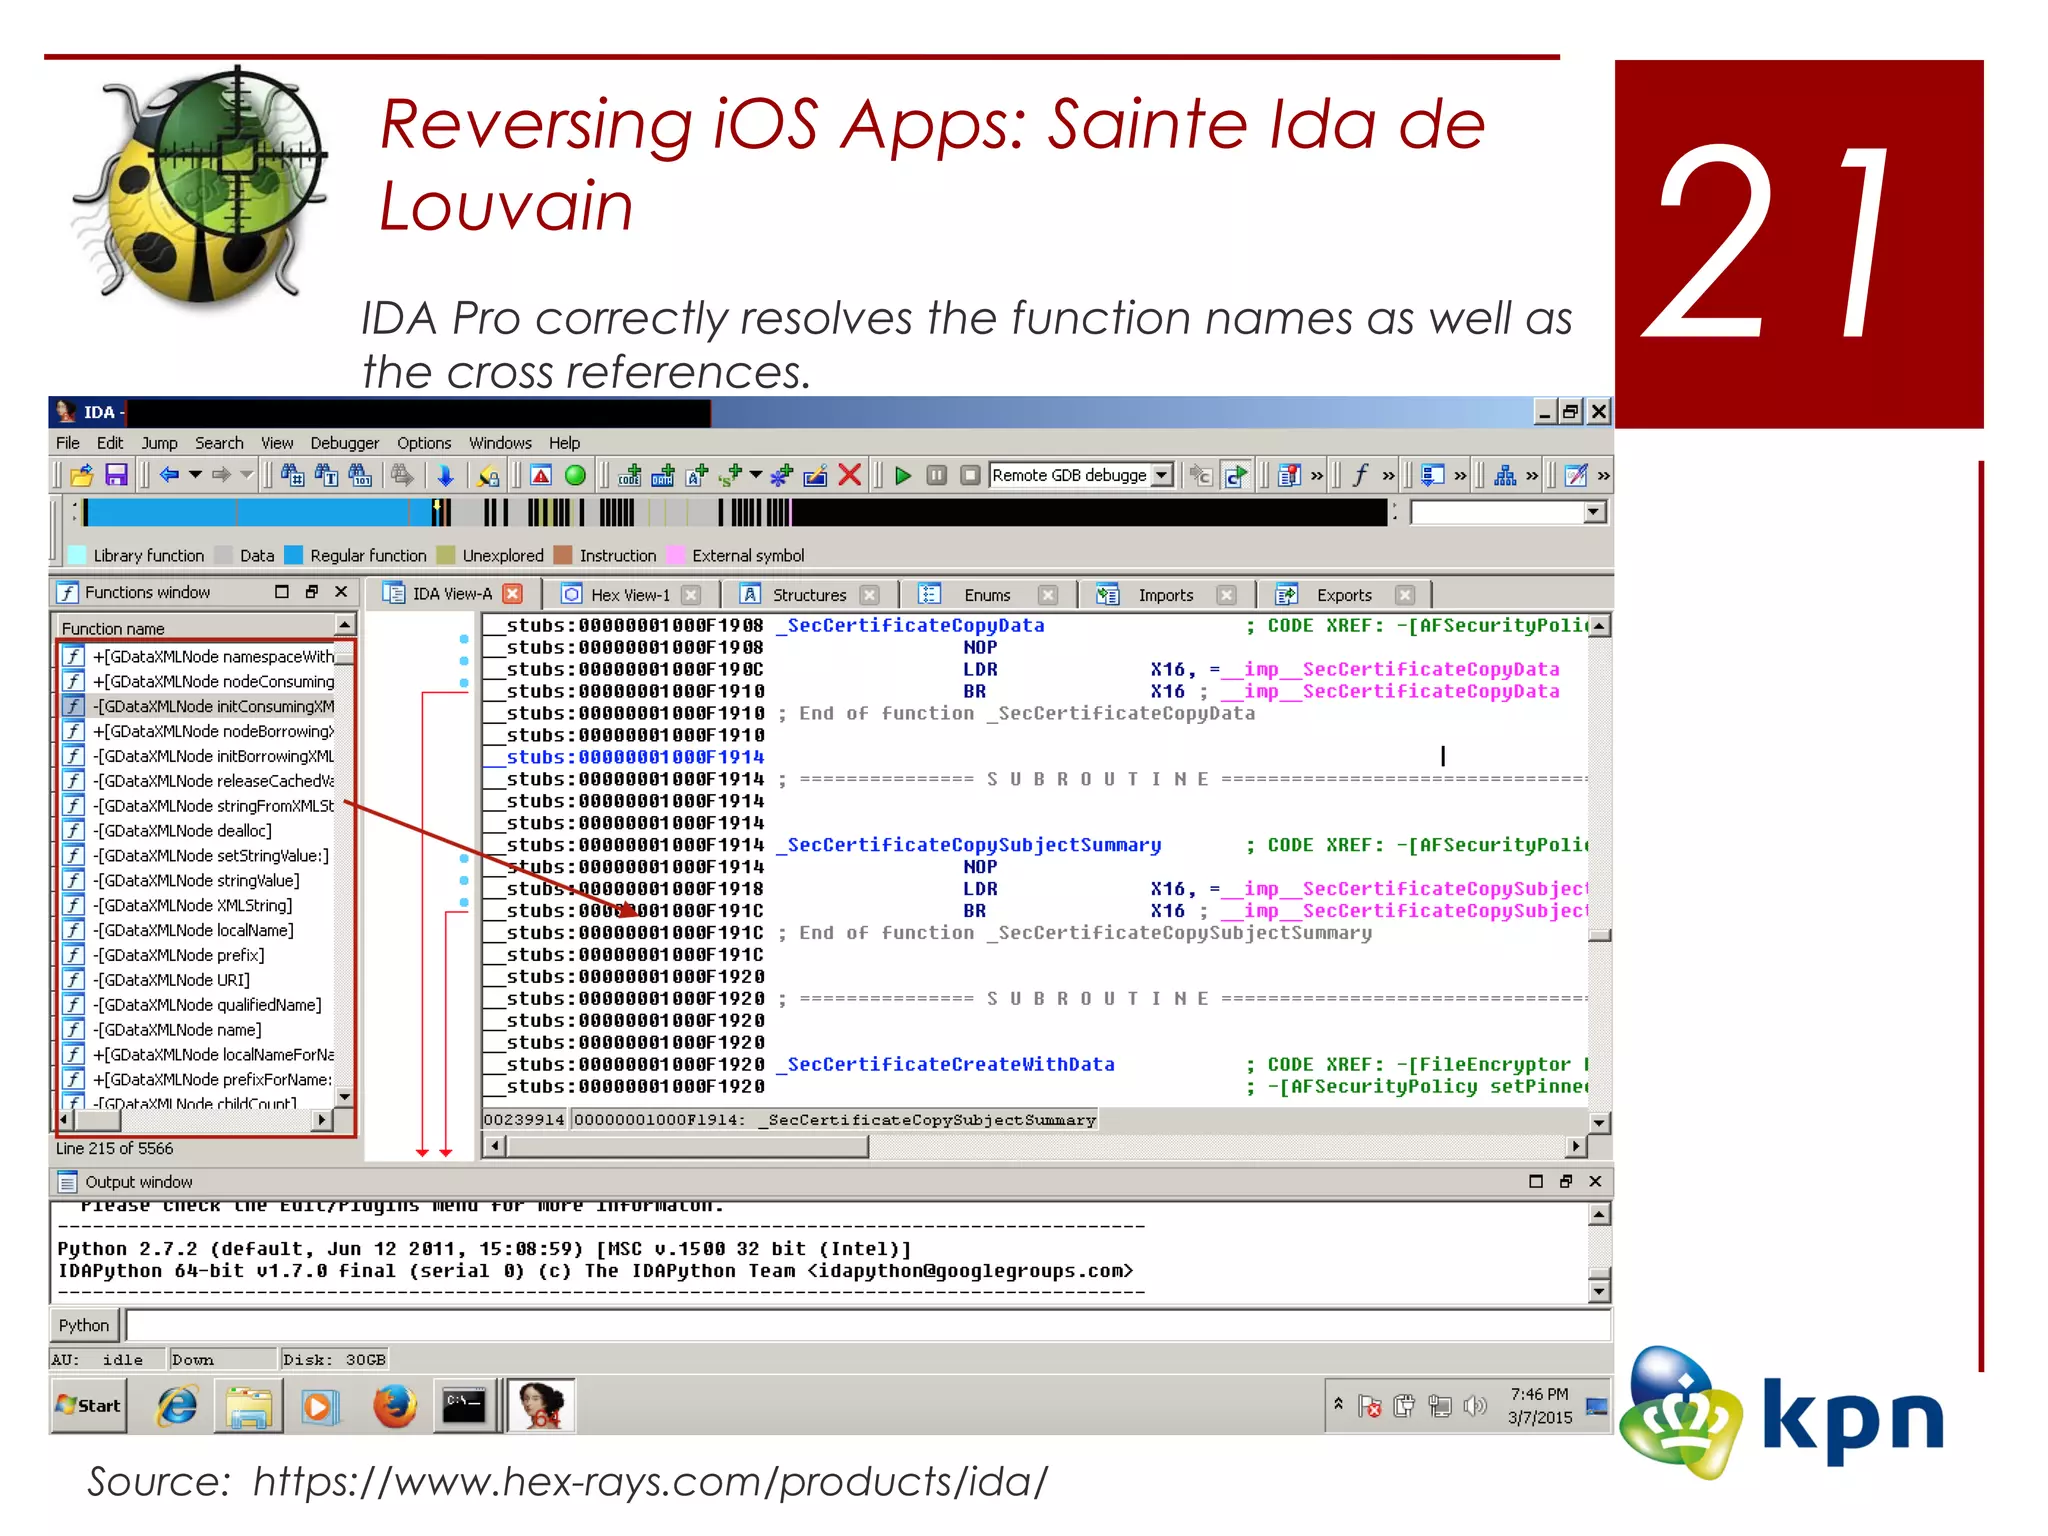
Task: Start the debugger with green play icon
Action: (903, 476)
